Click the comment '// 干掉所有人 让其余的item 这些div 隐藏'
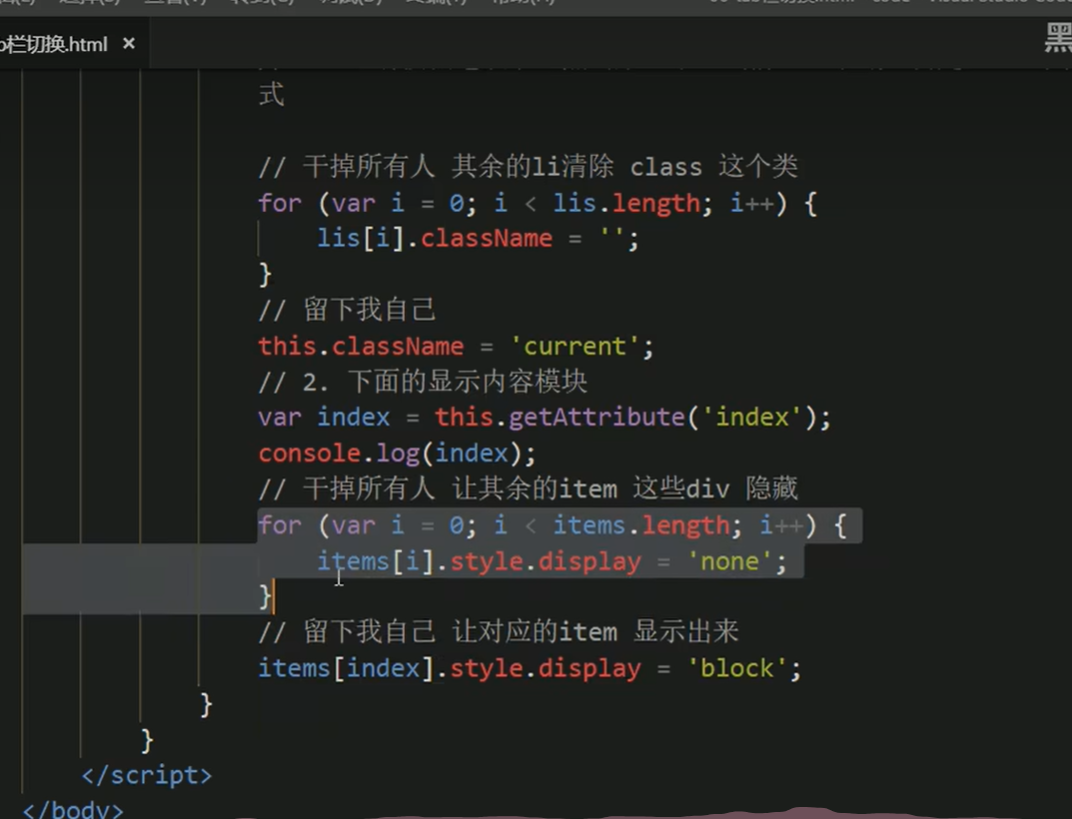This screenshot has width=1072, height=819. tap(528, 489)
